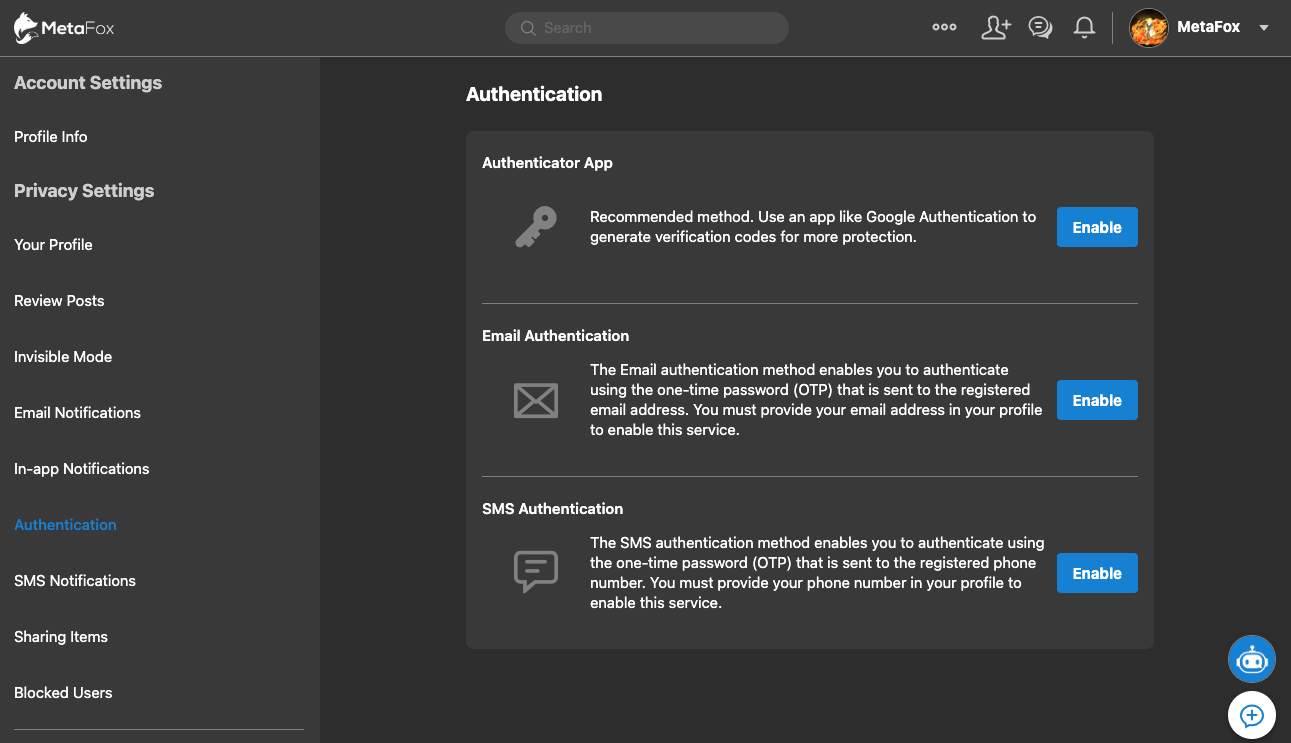Click the Authentication page title

(534, 94)
